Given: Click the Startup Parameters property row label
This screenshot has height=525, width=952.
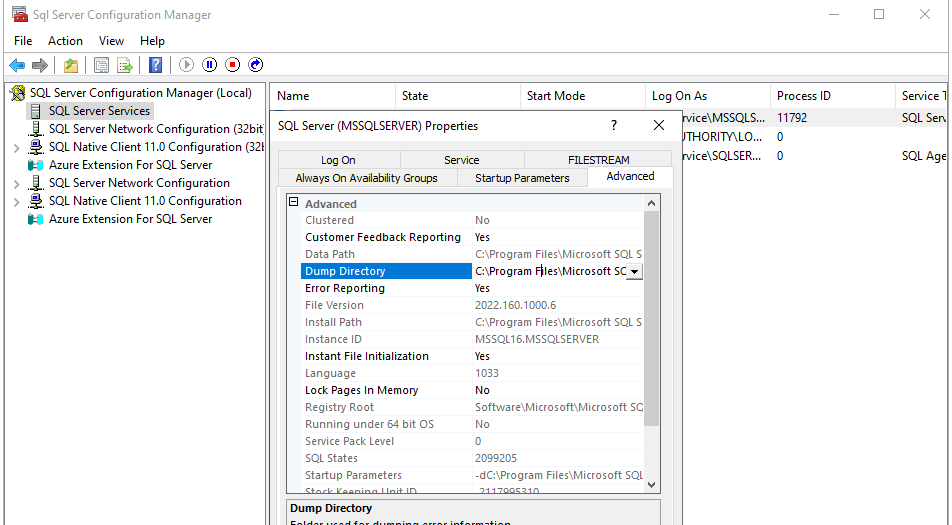Looking at the screenshot, I should coord(353,475).
